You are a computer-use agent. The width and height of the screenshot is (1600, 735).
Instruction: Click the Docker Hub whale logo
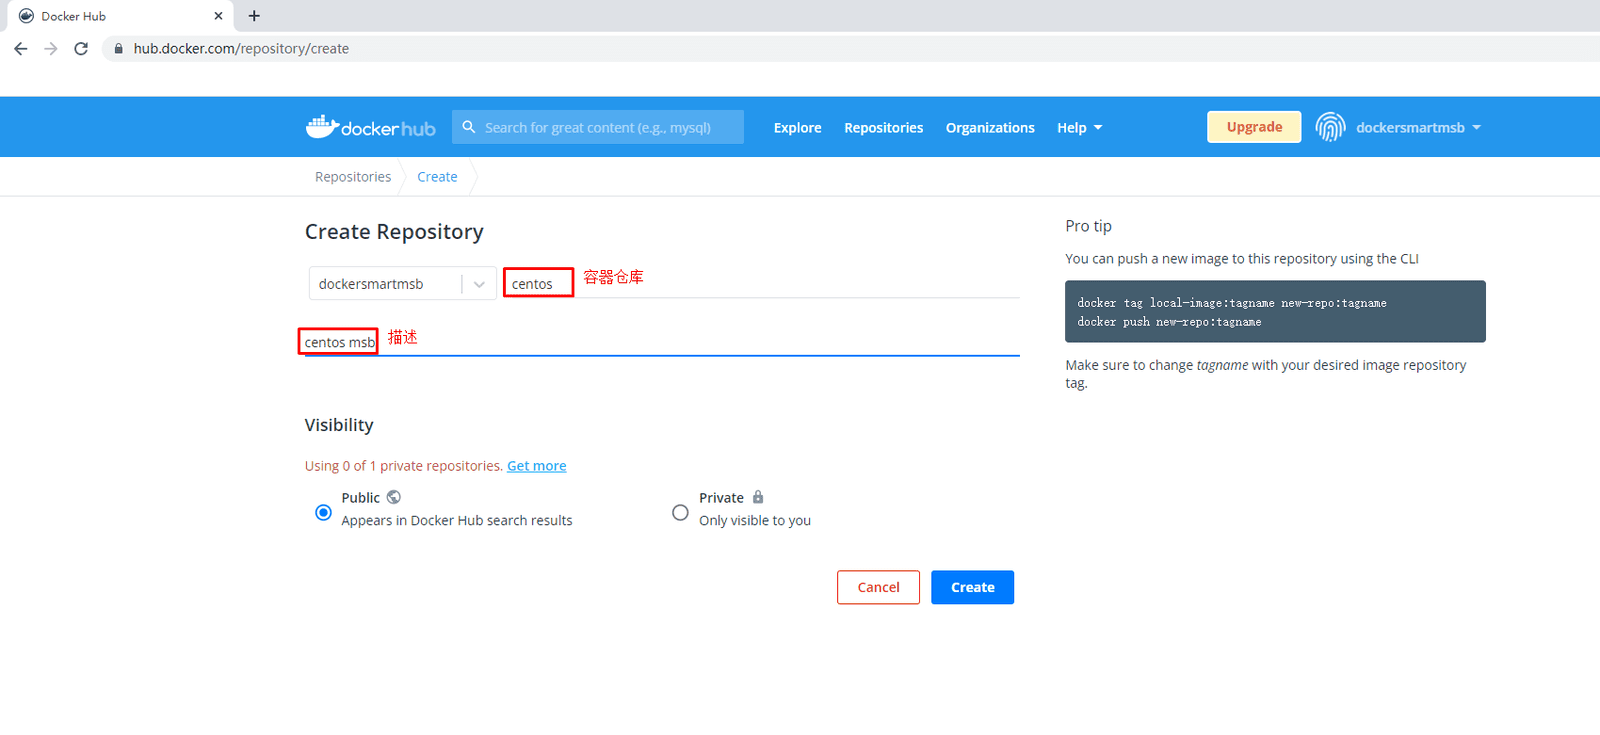[x=371, y=127]
